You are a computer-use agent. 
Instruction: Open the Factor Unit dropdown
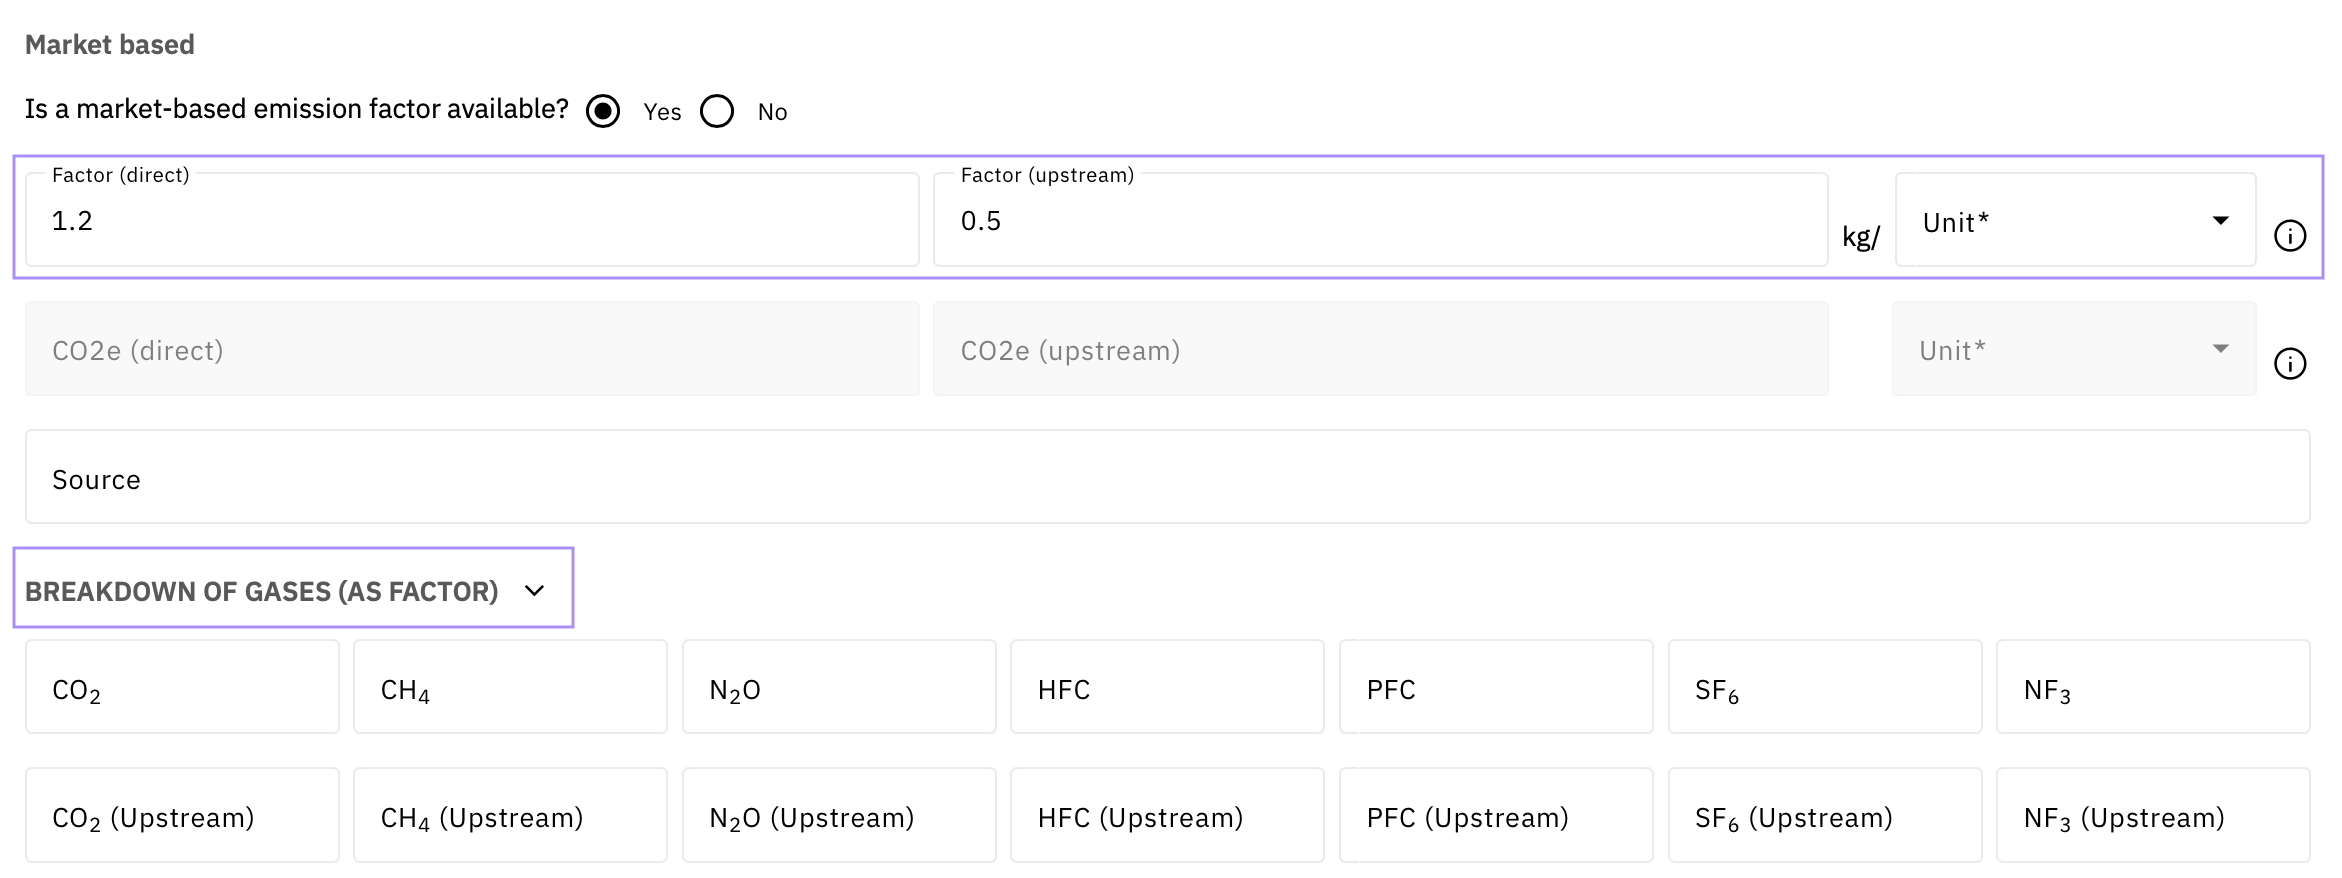click(2075, 221)
